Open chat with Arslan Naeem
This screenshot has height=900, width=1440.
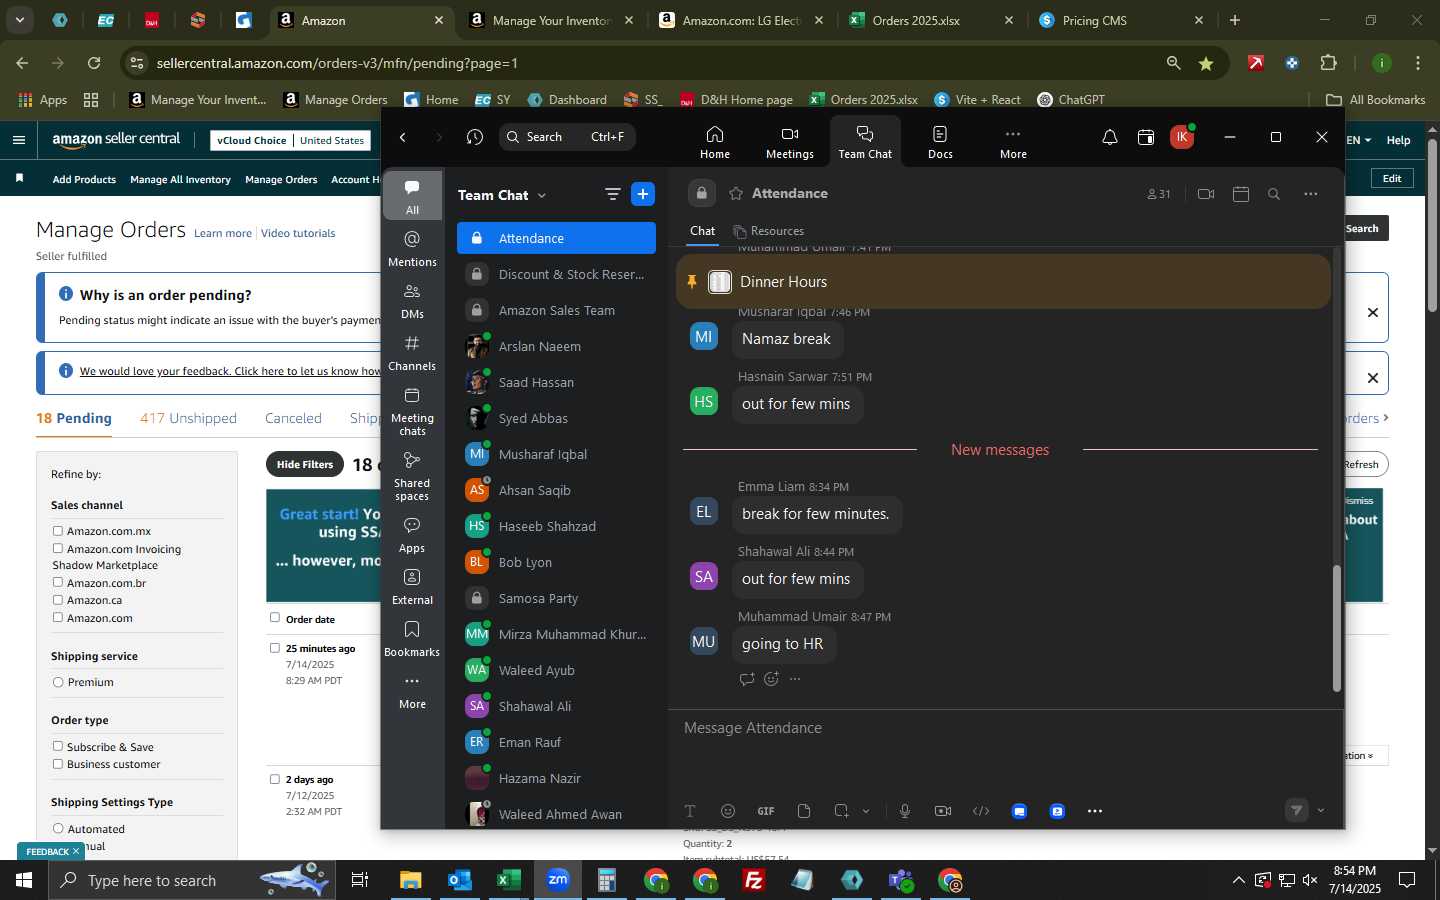point(556,346)
